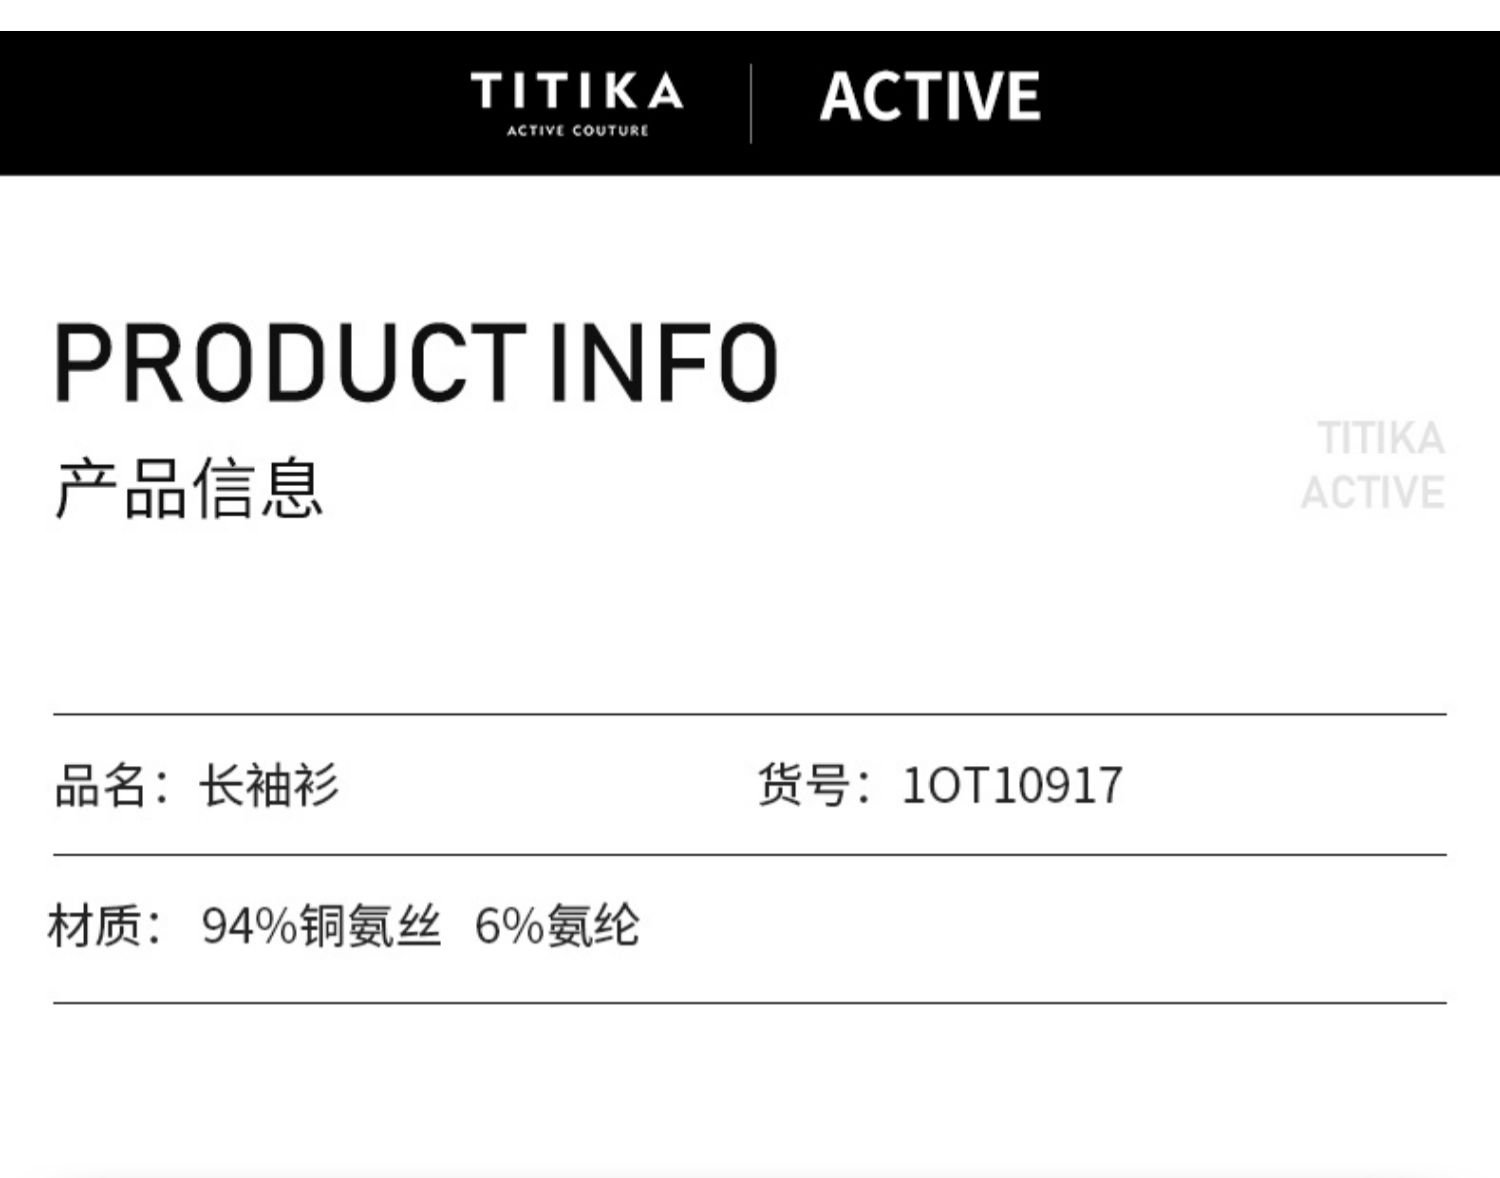This screenshot has height=1178, width=1500.
Task: Click the divider line below 材质 row
Action: (x=750, y=1002)
